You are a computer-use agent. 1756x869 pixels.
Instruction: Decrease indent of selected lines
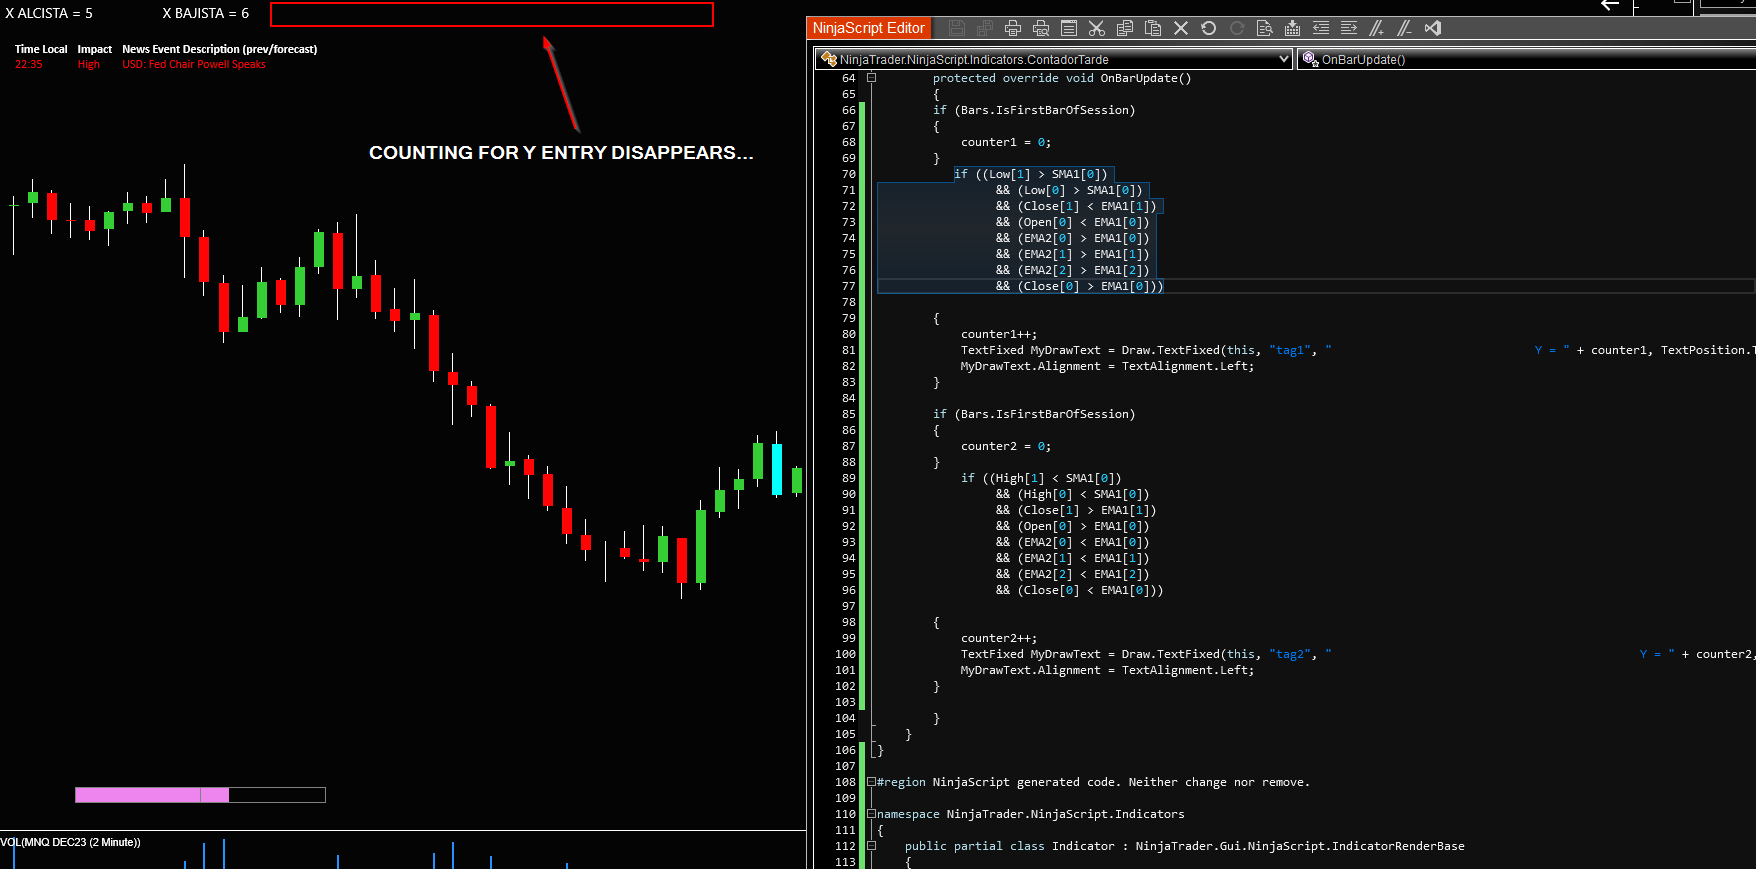[1321, 28]
